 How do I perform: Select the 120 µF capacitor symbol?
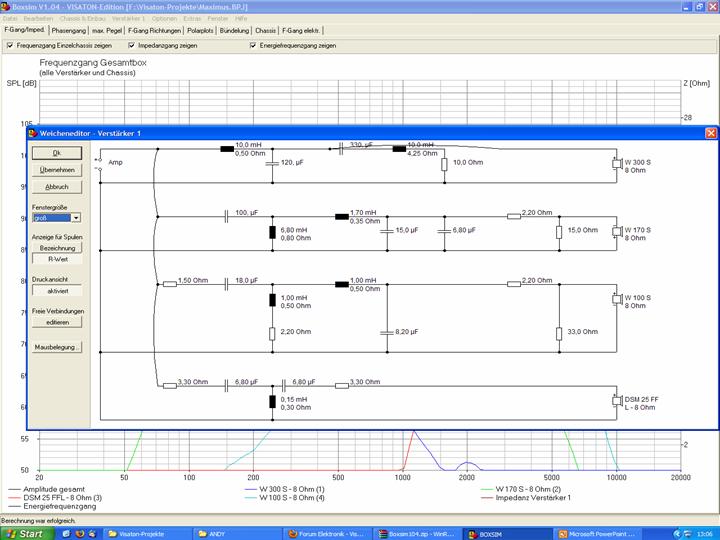[272, 164]
